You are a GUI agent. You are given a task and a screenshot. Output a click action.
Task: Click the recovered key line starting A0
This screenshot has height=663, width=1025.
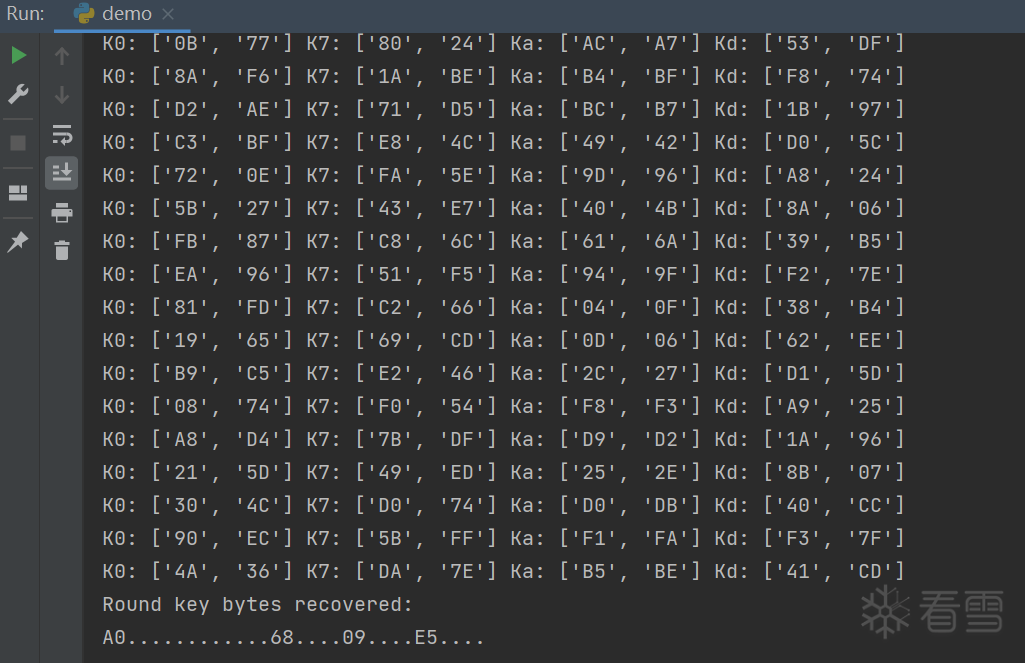pyautogui.click(x=293, y=638)
